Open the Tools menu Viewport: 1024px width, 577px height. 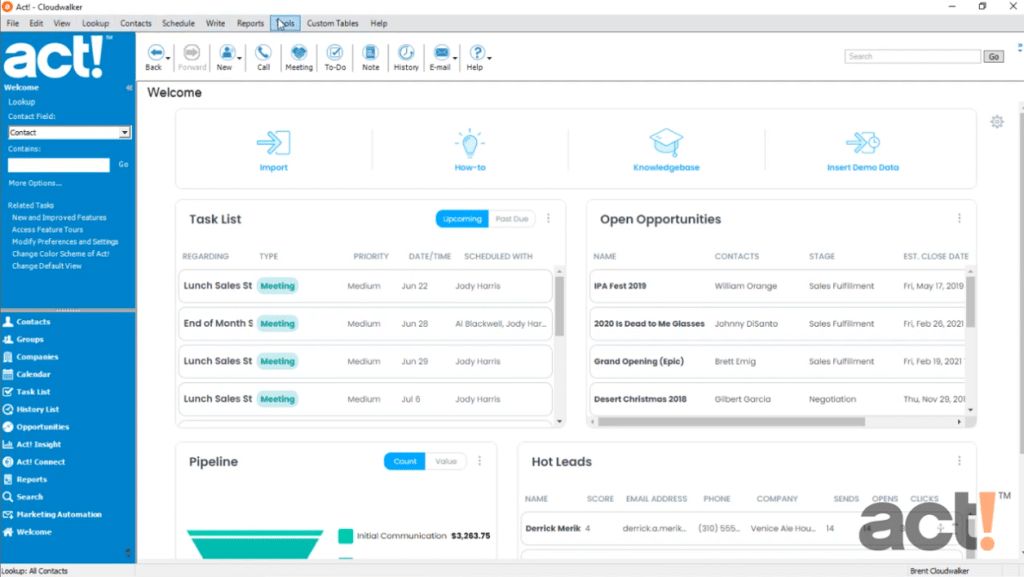tap(284, 23)
